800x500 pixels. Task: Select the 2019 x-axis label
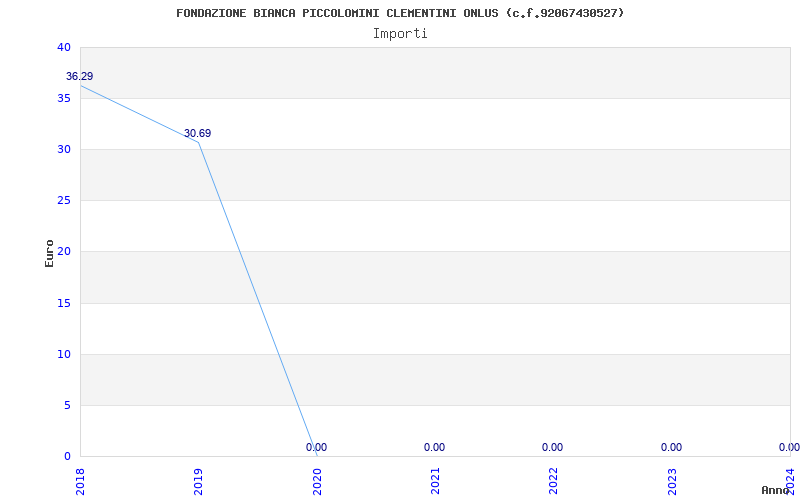point(198,482)
